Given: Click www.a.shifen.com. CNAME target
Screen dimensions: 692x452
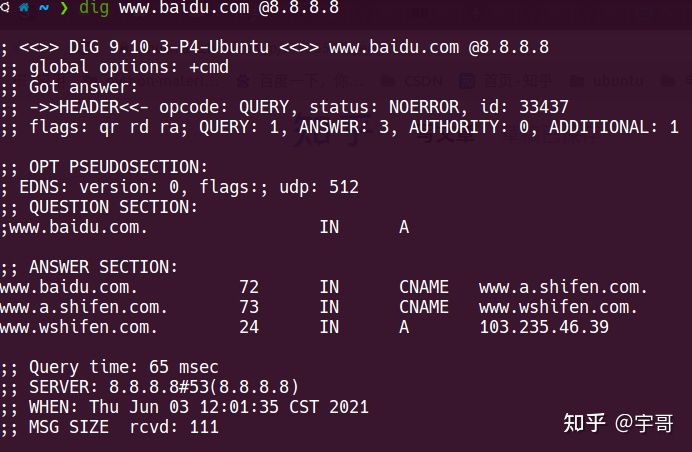Looking at the screenshot, I should coord(563,287).
